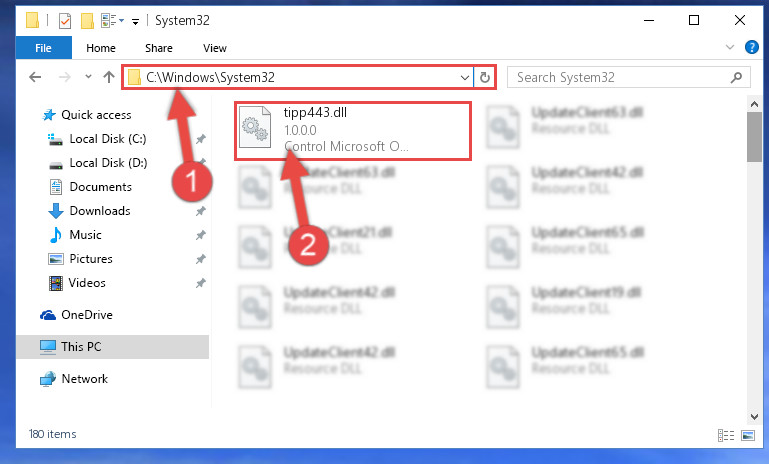Click the Back navigation arrow

pos(35,77)
